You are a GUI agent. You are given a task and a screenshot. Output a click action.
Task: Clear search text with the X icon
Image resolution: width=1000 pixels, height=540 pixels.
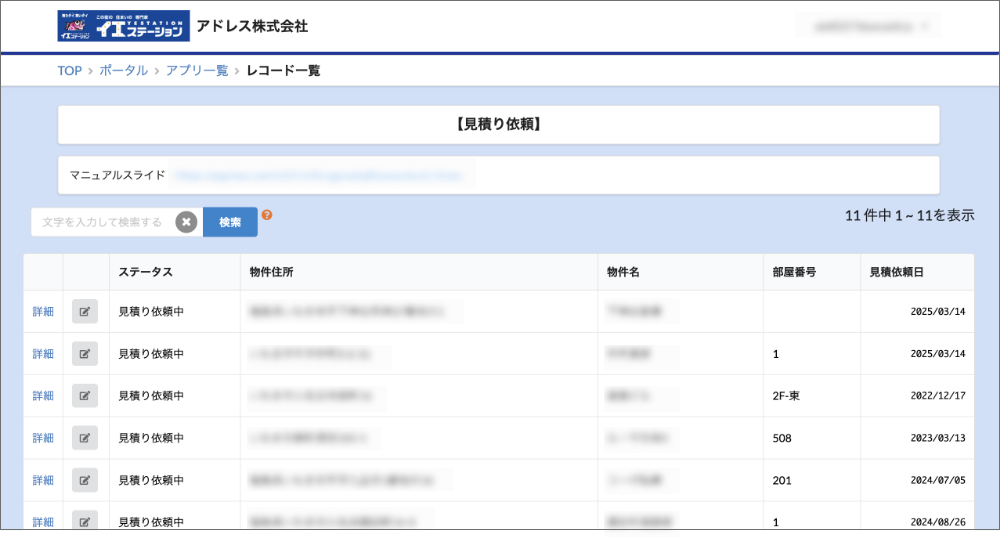(186, 222)
